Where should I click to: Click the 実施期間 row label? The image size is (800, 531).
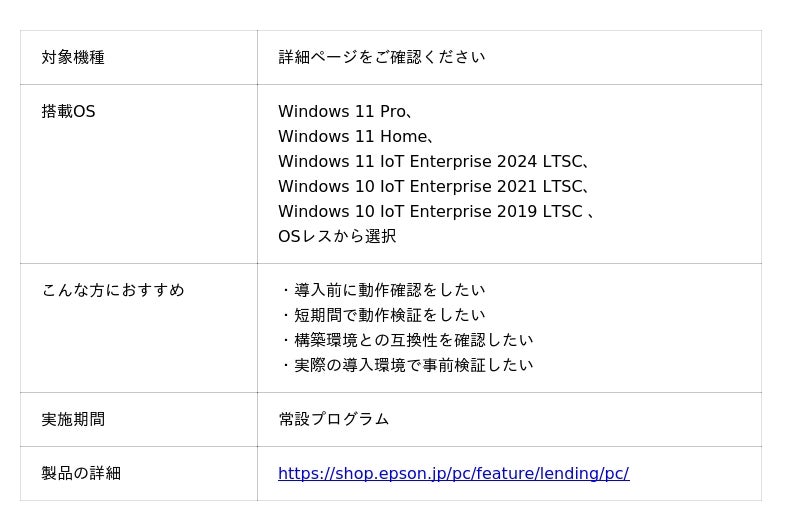pyautogui.click(x=73, y=420)
